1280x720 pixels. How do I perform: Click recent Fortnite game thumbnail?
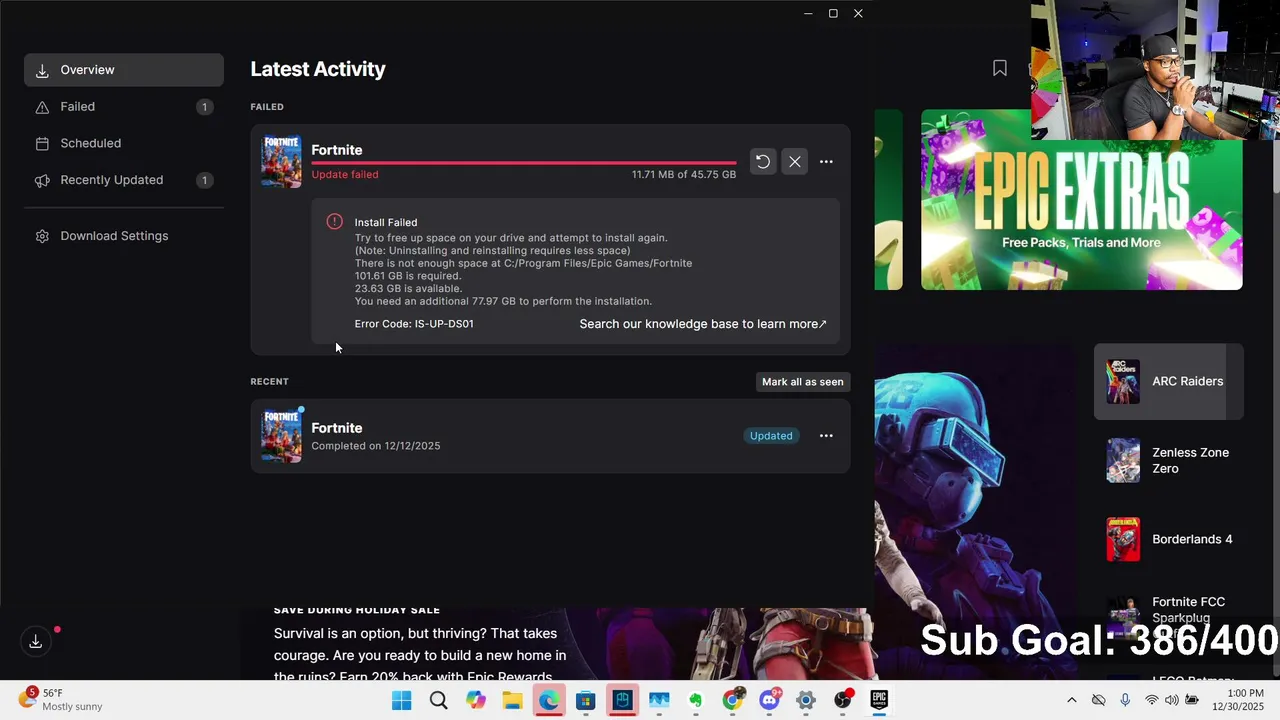click(x=281, y=436)
